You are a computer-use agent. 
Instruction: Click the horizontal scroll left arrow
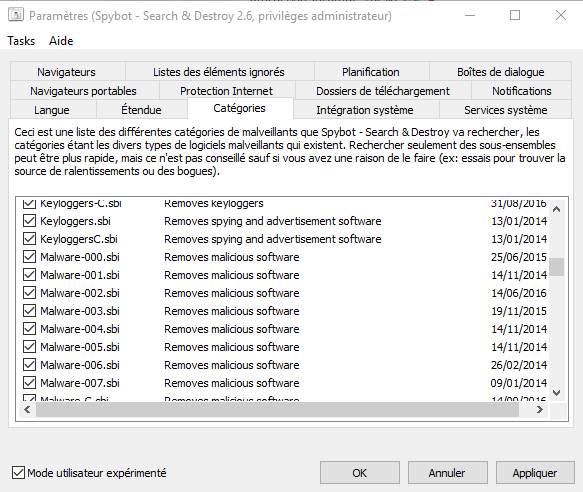click(27, 410)
